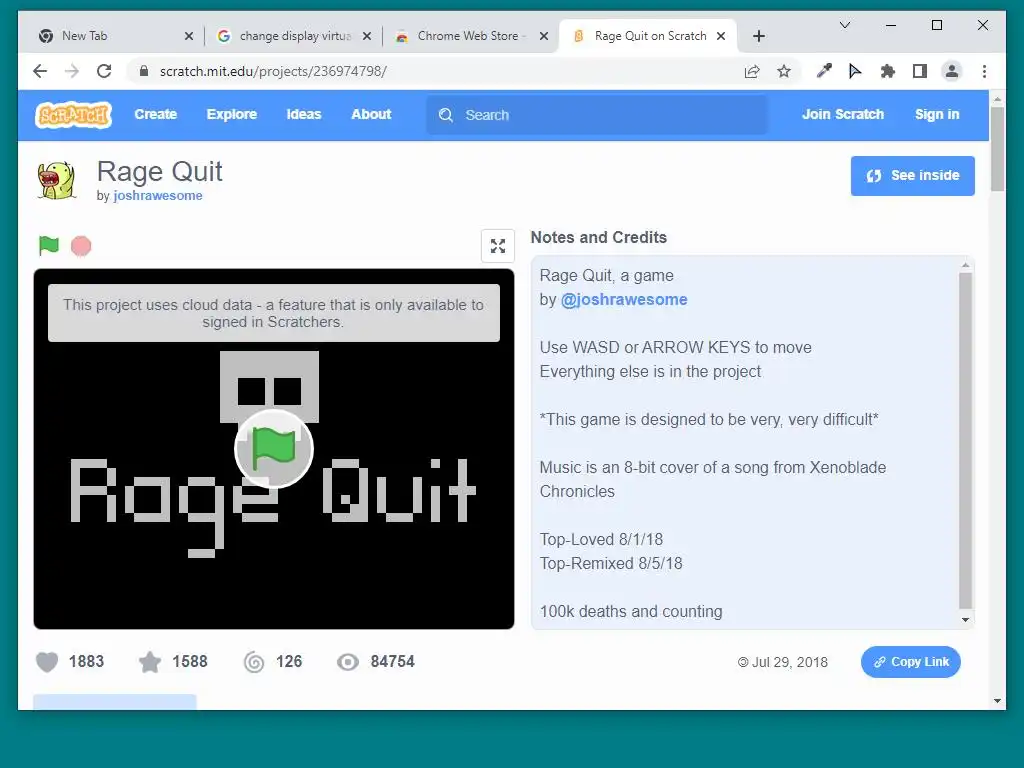Start the game with the center green flag overlay
The height and width of the screenshot is (768, 1024).
click(274, 449)
